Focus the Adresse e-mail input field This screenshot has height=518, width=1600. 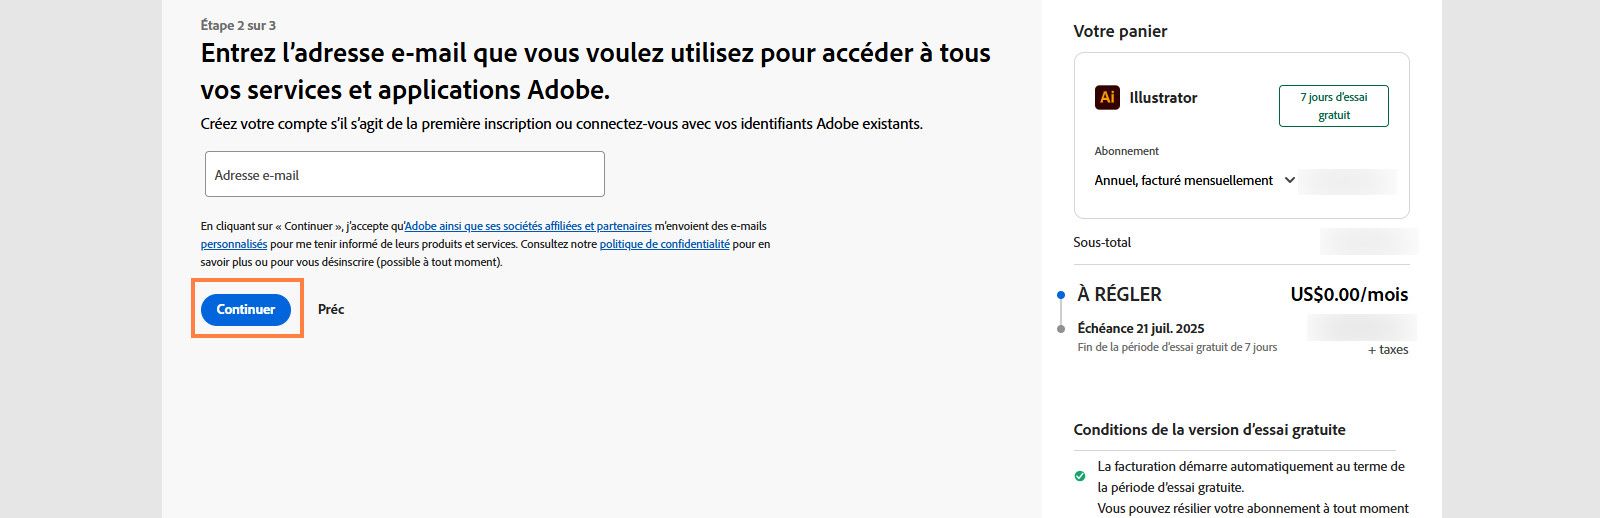click(x=404, y=174)
